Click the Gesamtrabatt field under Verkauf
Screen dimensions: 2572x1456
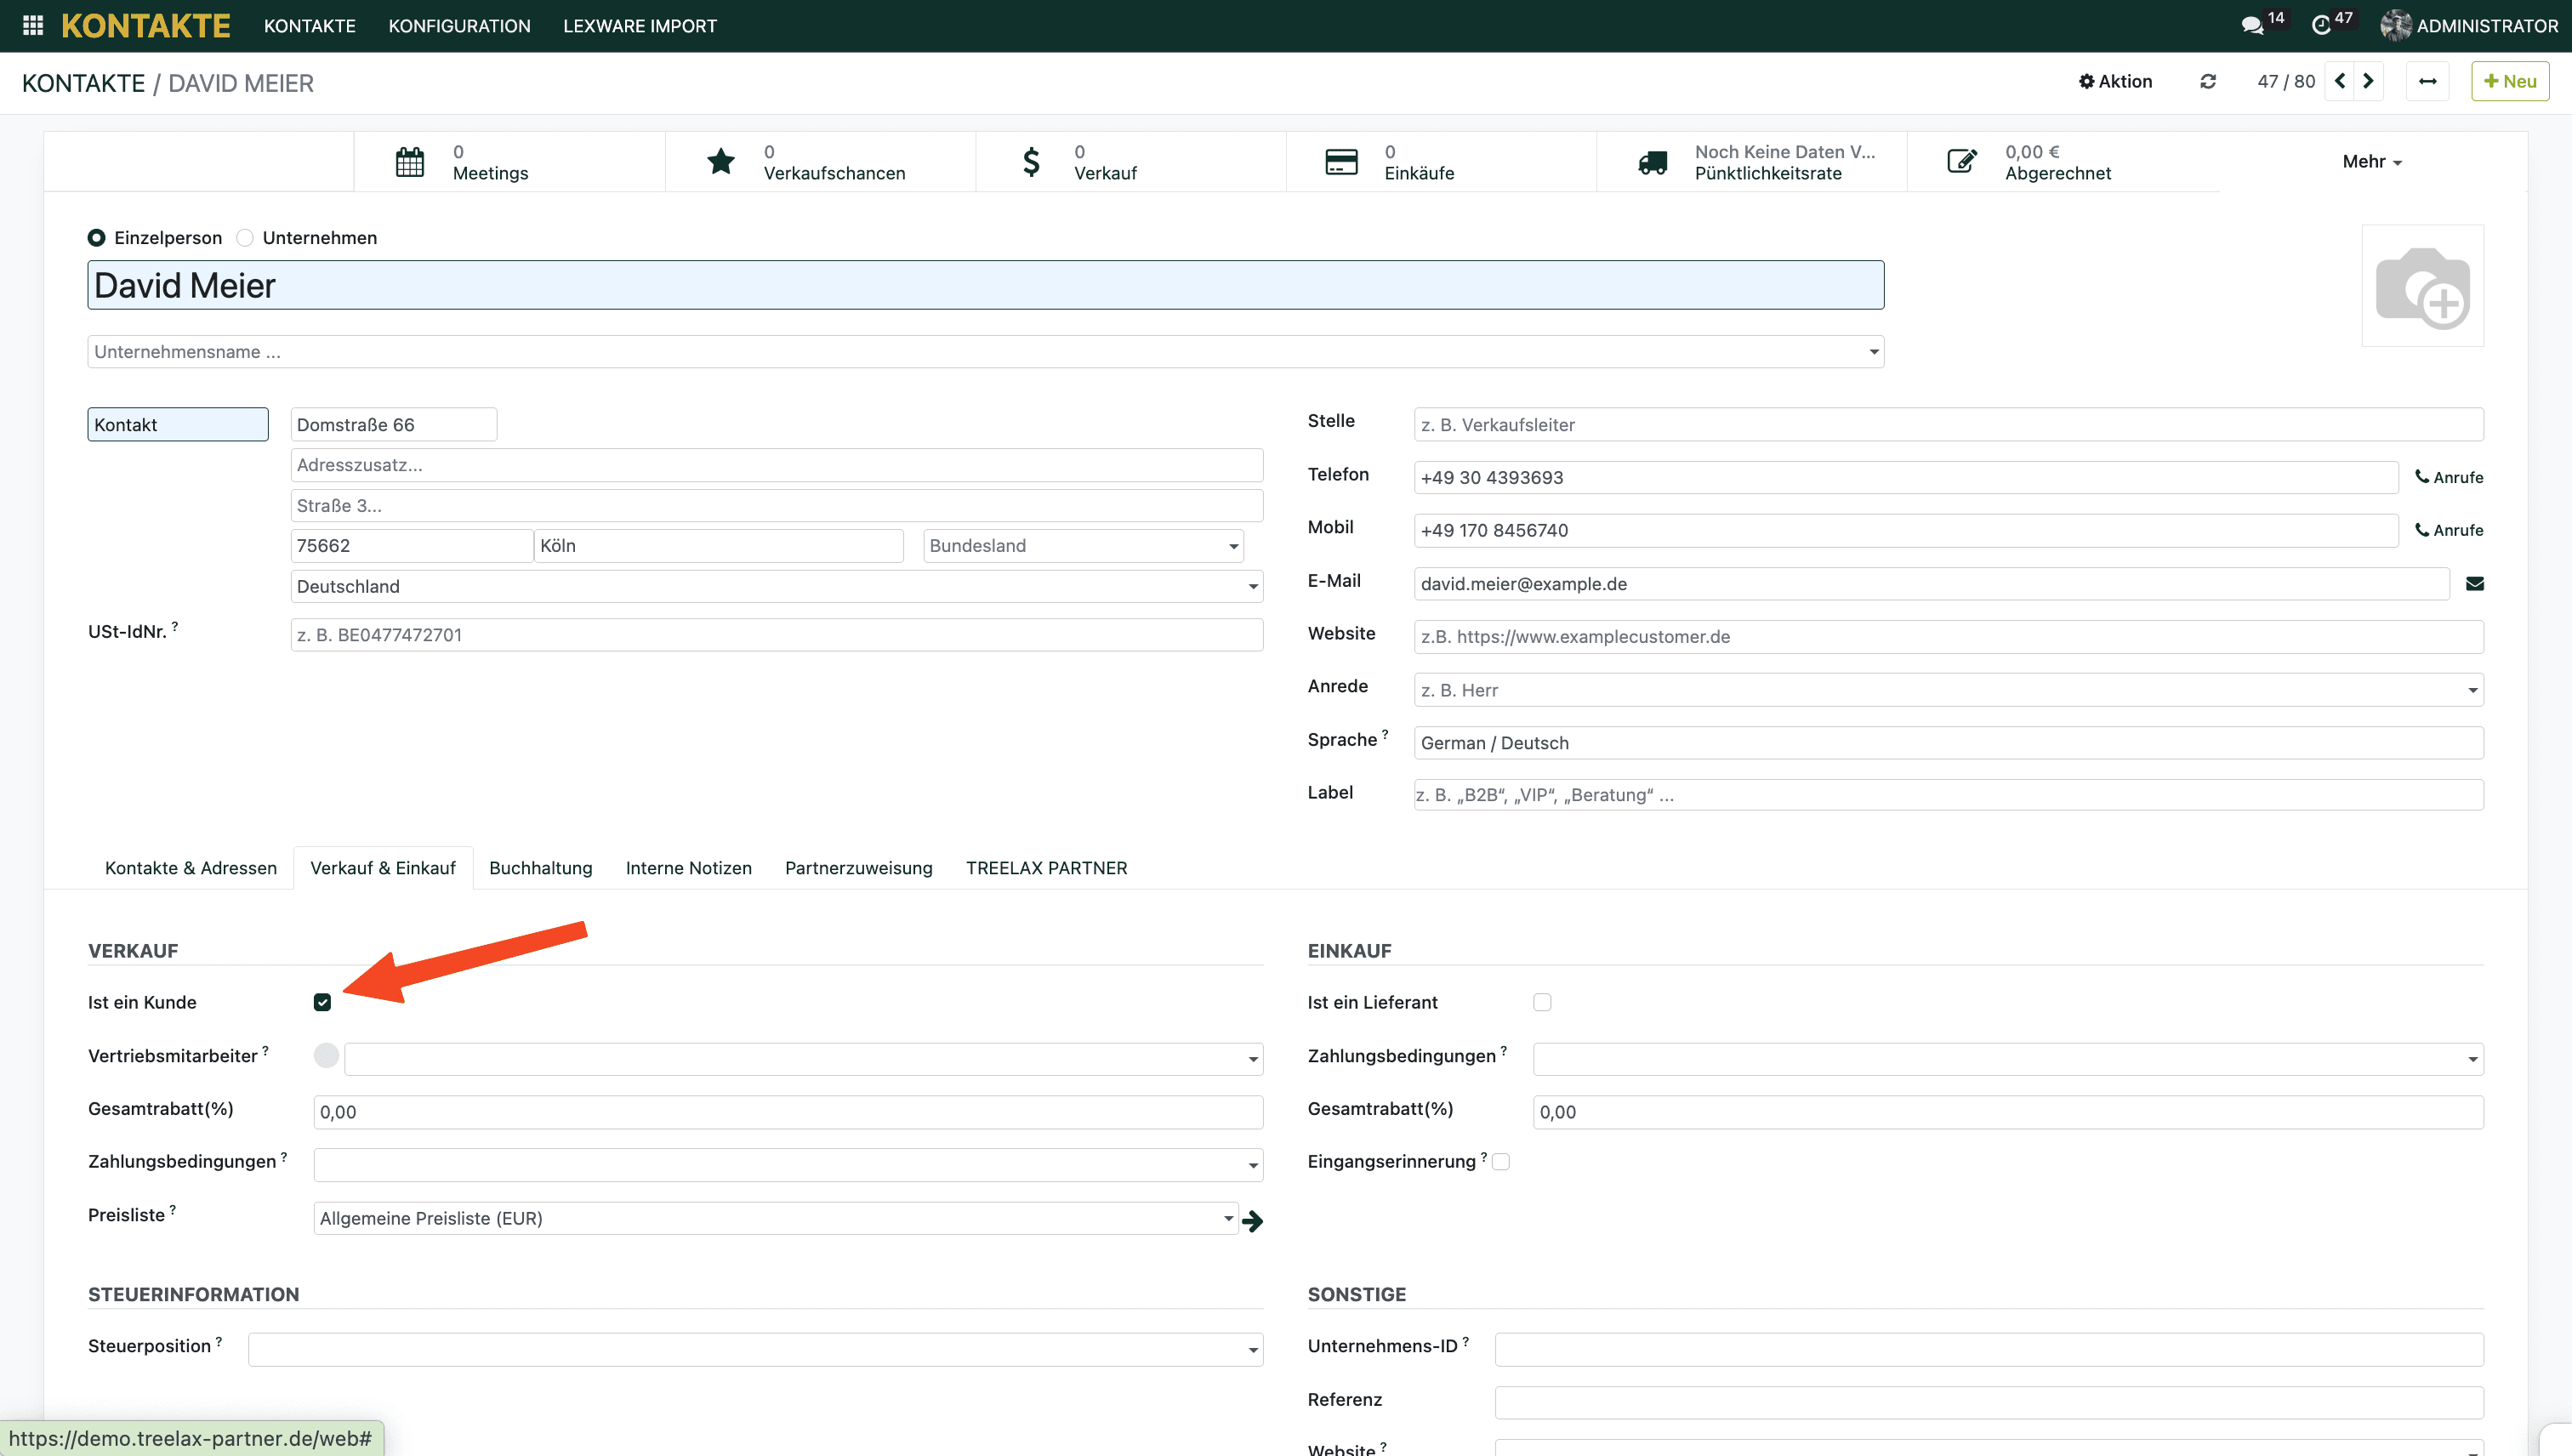tap(787, 1112)
